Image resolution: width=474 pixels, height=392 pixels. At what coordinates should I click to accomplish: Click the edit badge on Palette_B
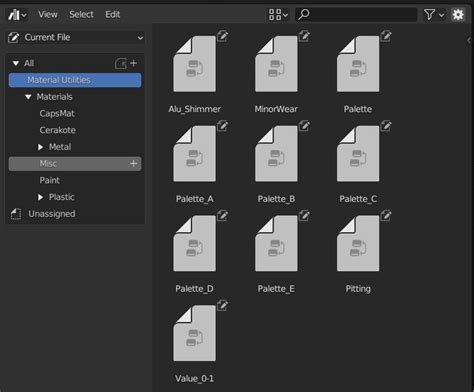click(304, 126)
